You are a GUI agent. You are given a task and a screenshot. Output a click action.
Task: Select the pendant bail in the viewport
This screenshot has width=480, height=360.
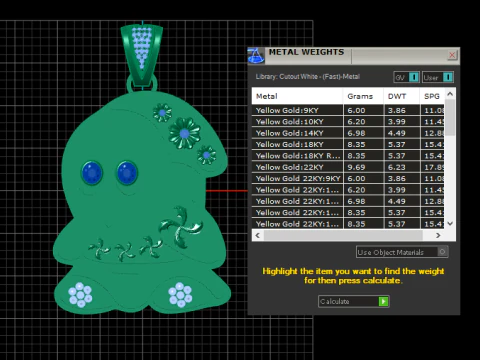142,55
